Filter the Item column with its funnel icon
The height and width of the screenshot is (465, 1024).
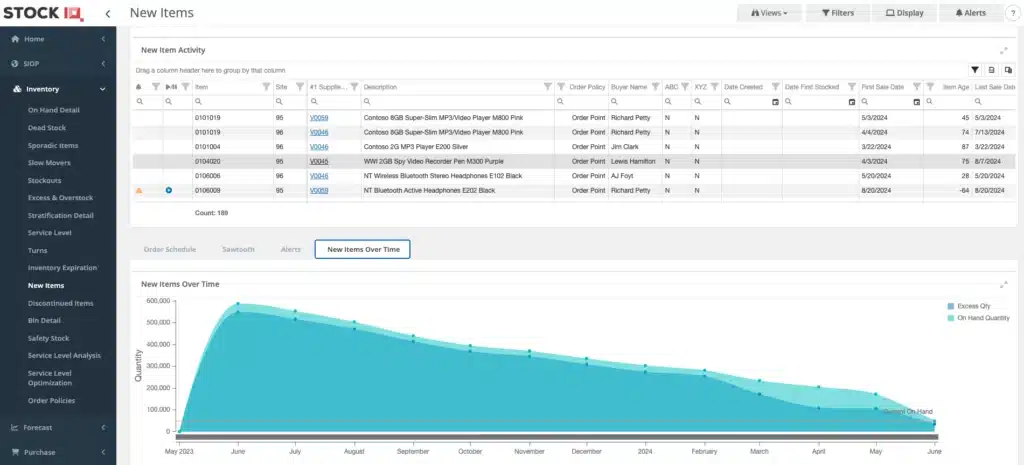tap(266, 87)
